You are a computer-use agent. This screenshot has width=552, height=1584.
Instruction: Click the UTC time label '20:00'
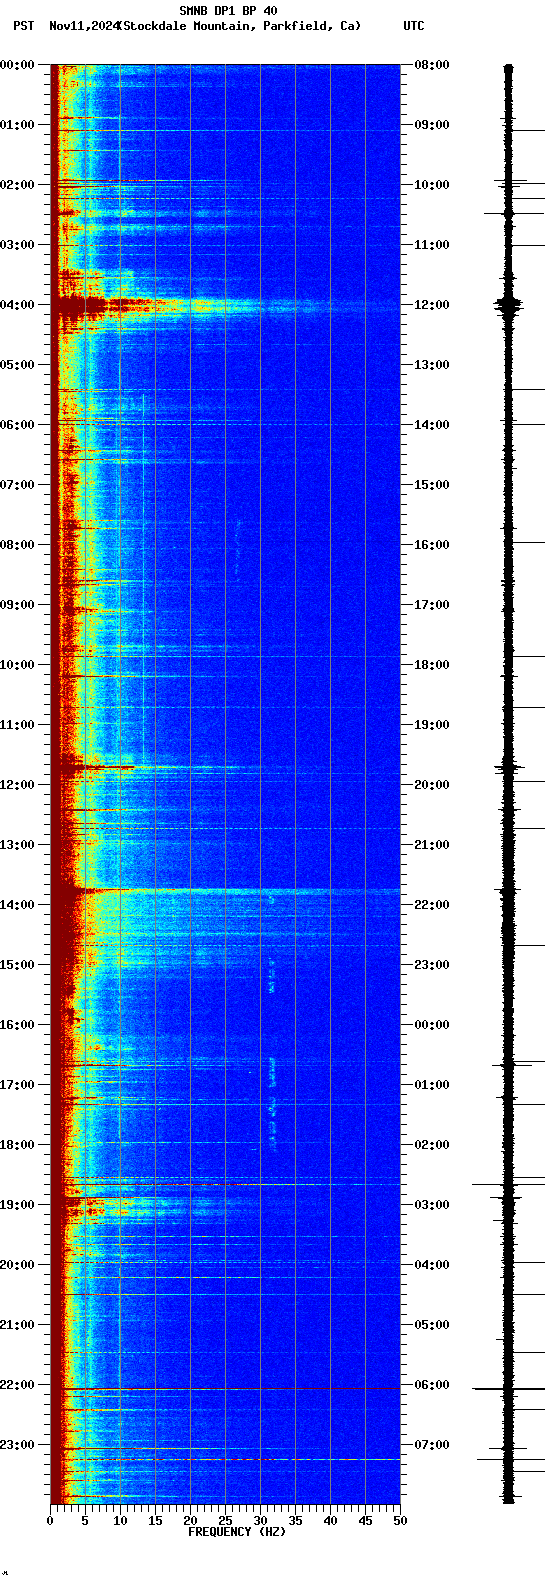[x=432, y=785]
